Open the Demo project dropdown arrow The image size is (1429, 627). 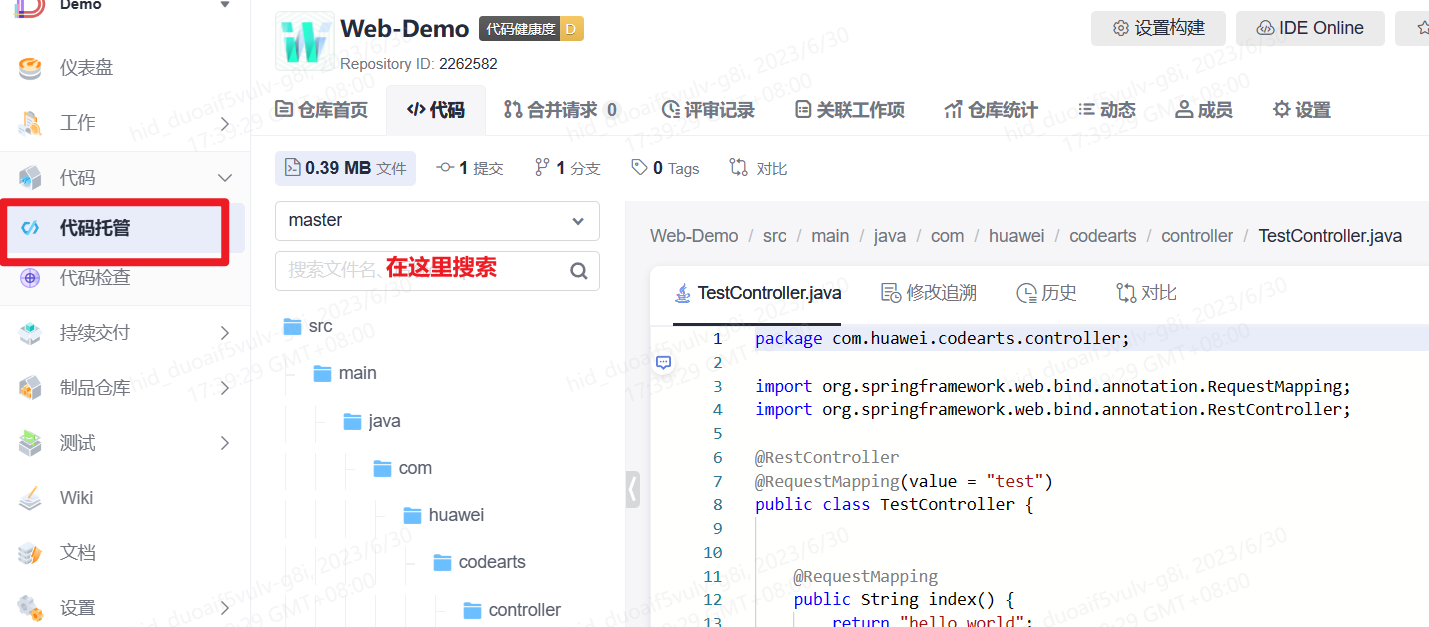pyautogui.click(x=225, y=5)
